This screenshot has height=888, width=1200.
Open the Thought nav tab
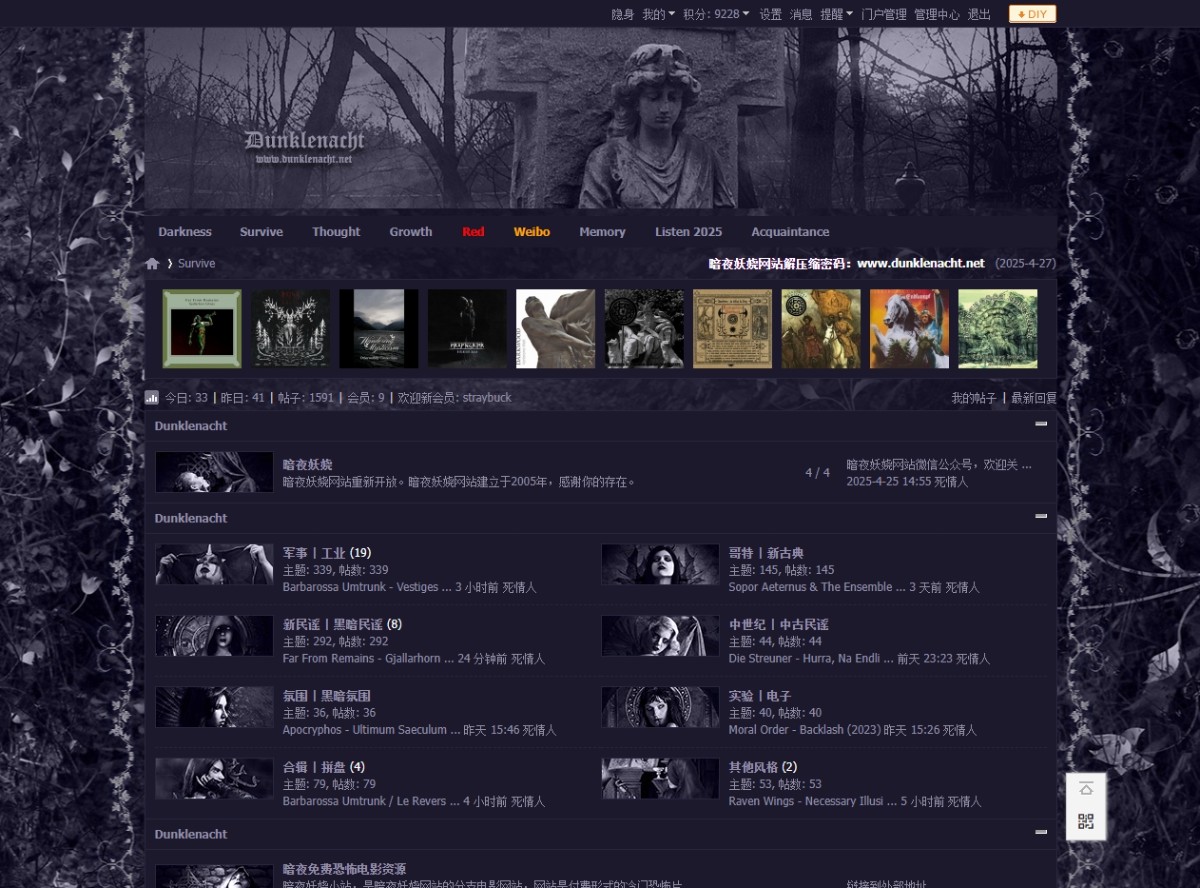click(336, 232)
